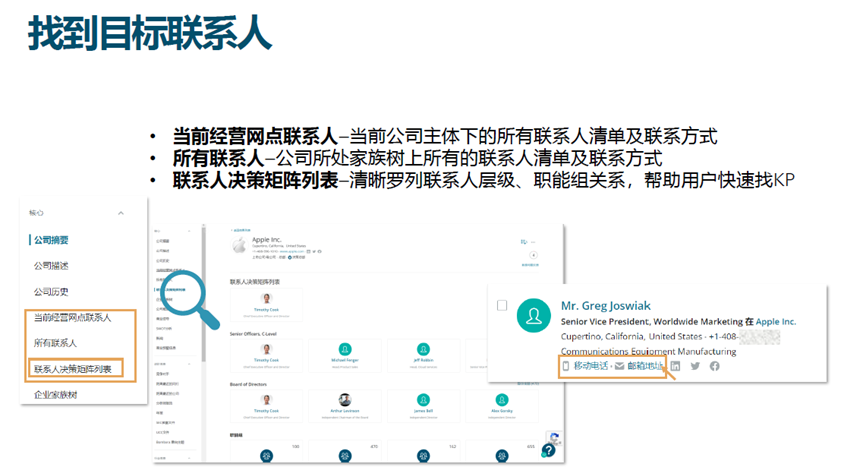Open 公司描述 in the sidebar

point(51,266)
